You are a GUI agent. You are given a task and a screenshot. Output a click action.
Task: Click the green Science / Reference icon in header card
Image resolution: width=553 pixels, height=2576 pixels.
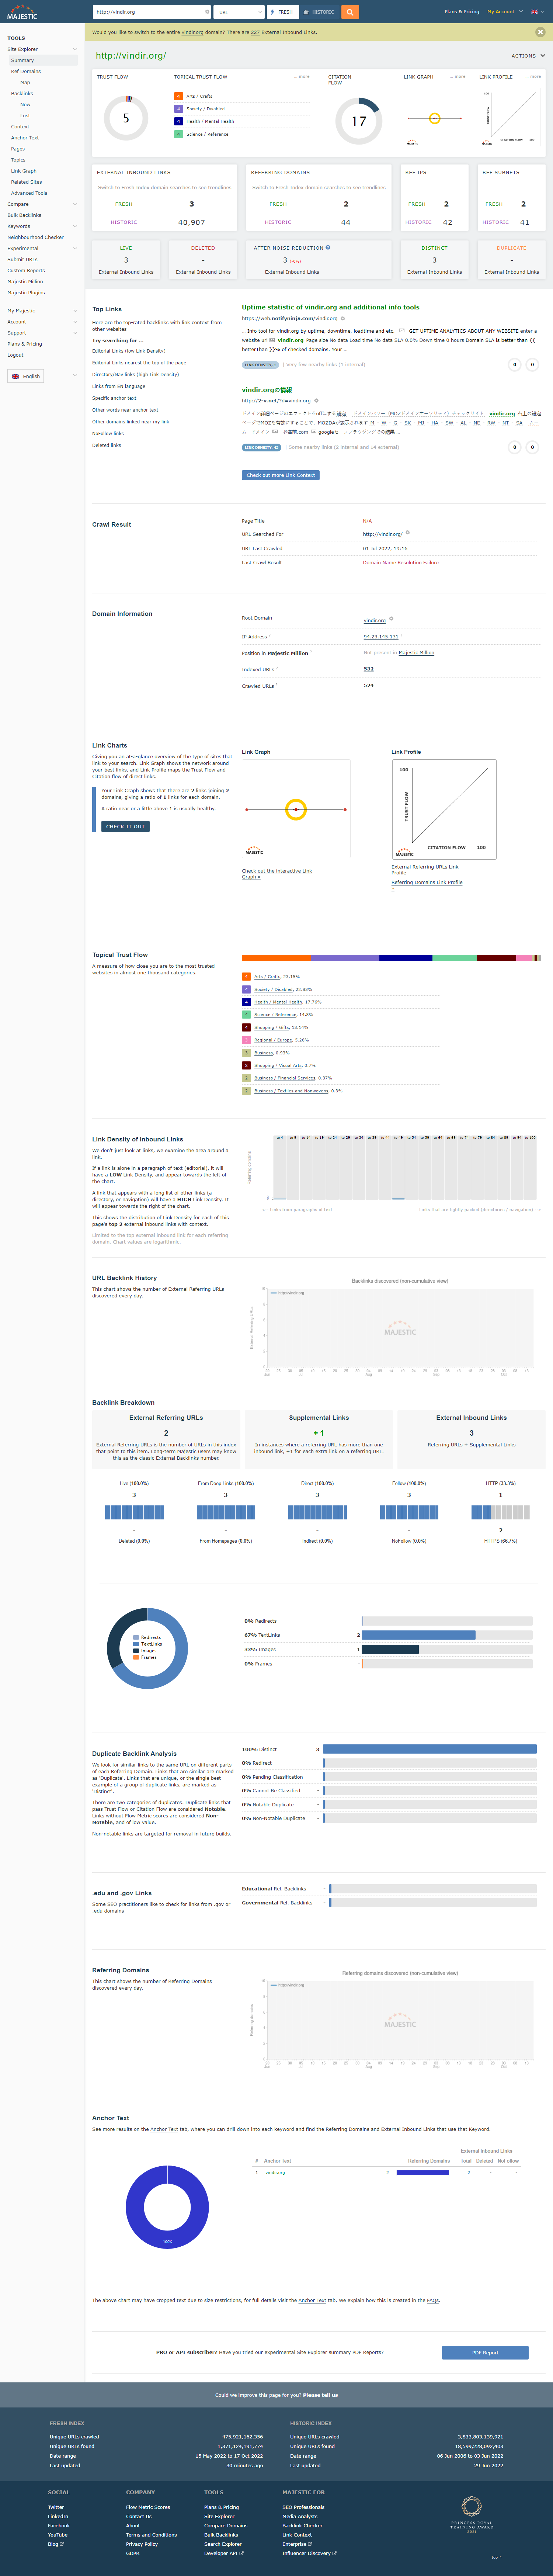(178, 133)
